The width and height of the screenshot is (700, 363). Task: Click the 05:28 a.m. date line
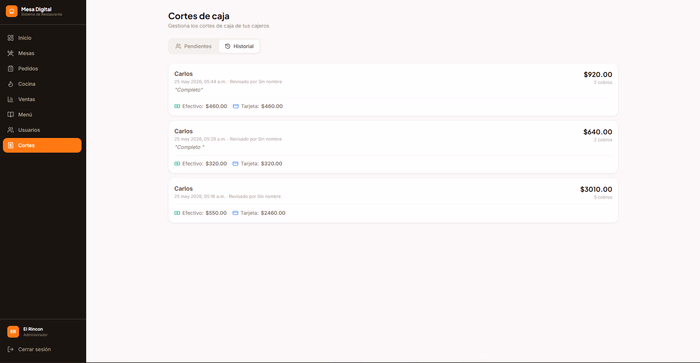(228, 139)
